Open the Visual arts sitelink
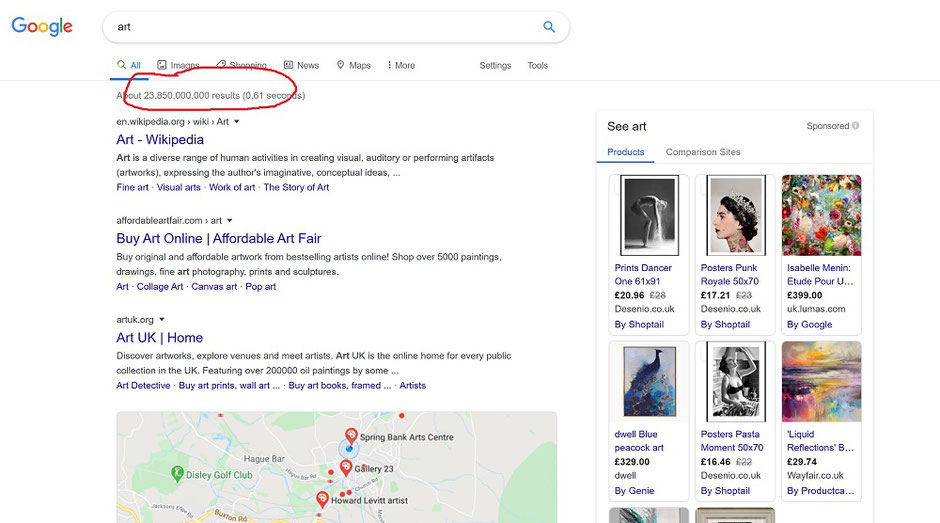Image resolution: width=940 pixels, height=523 pixels. [x=179, y=187]
